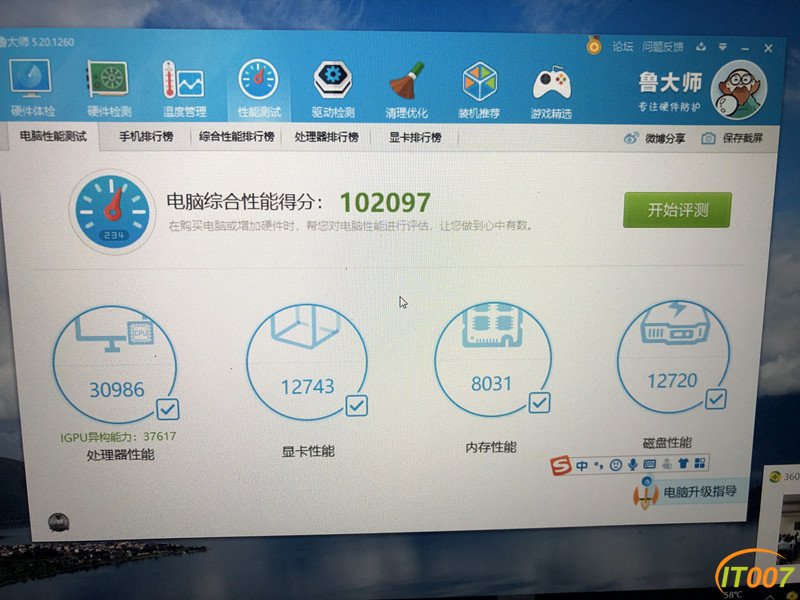Click the Sogou user account icon
This screenshot has height=600, width=800.
(667, 464)
